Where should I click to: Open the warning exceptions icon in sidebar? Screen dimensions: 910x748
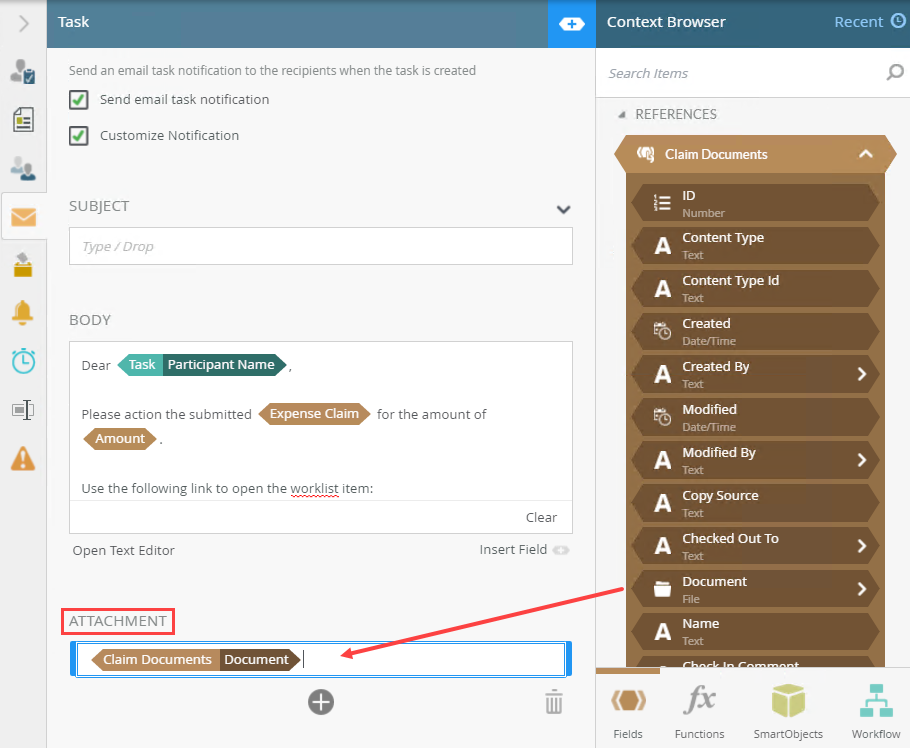click(23, 458)
